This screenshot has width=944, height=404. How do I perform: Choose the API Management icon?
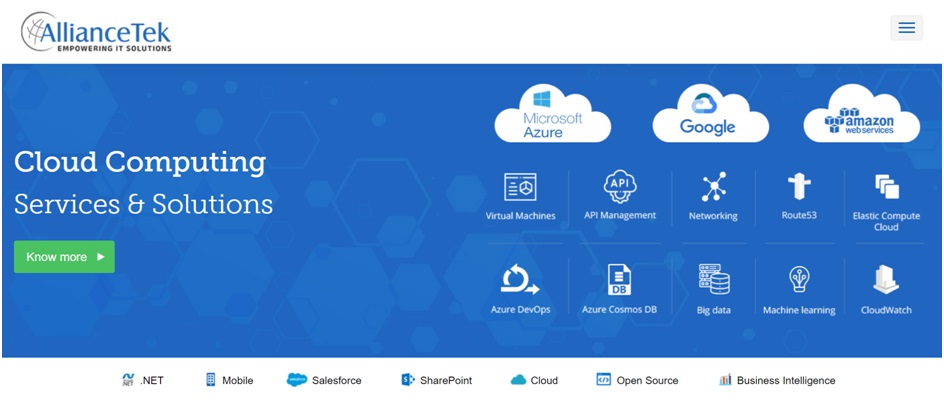[x=620, y=187]
